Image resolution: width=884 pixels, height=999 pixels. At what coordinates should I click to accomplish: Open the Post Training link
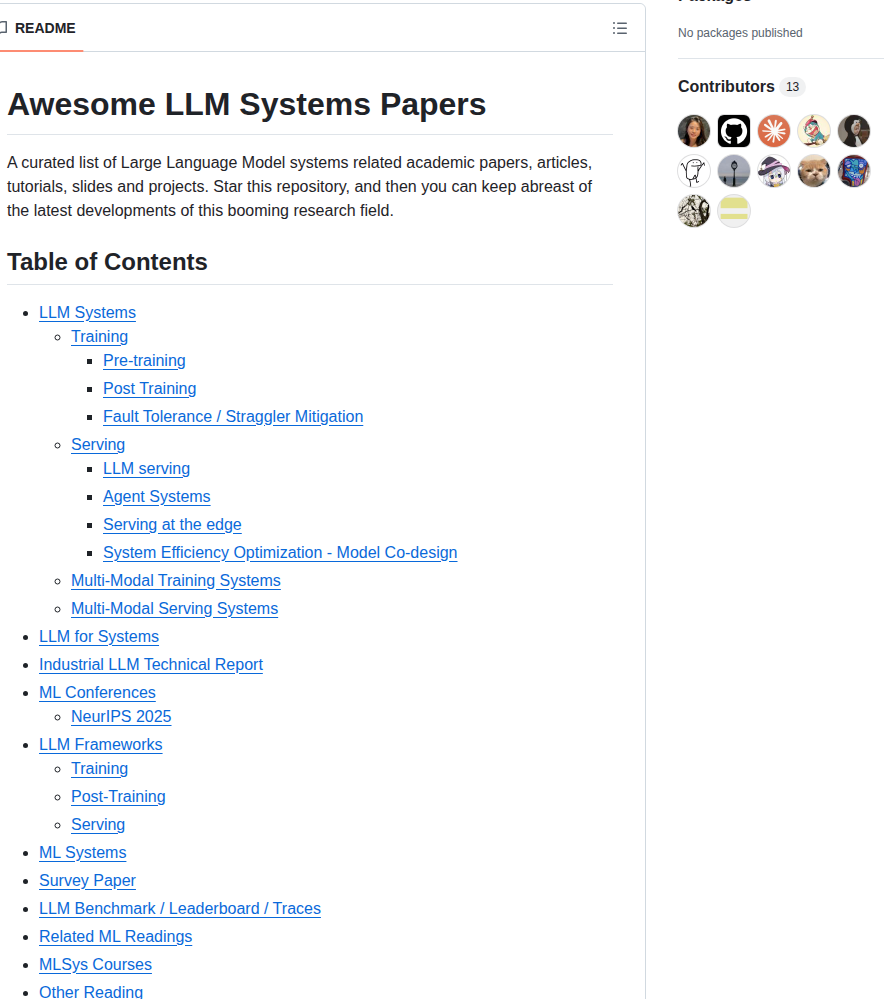pos(150,388)
